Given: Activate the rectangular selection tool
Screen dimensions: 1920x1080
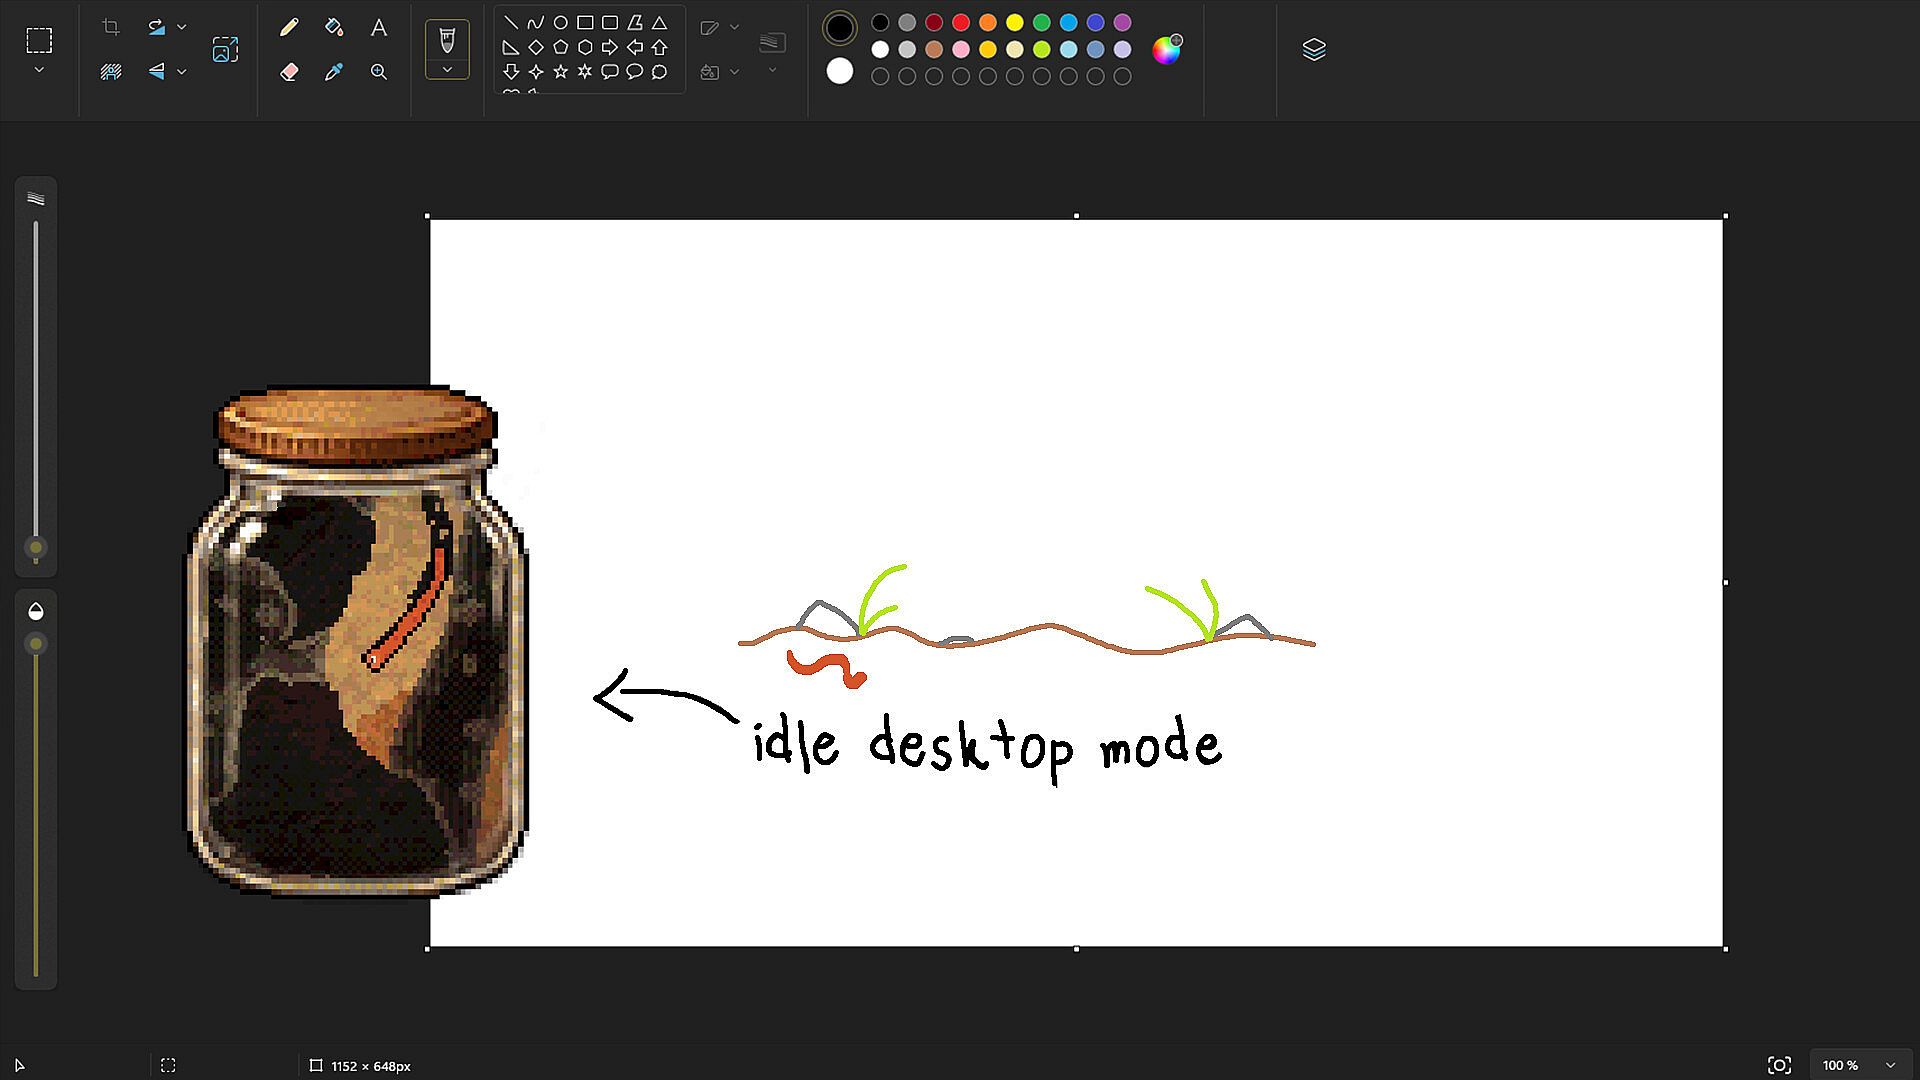Looking at the screenshot, I should coord(39,40).
